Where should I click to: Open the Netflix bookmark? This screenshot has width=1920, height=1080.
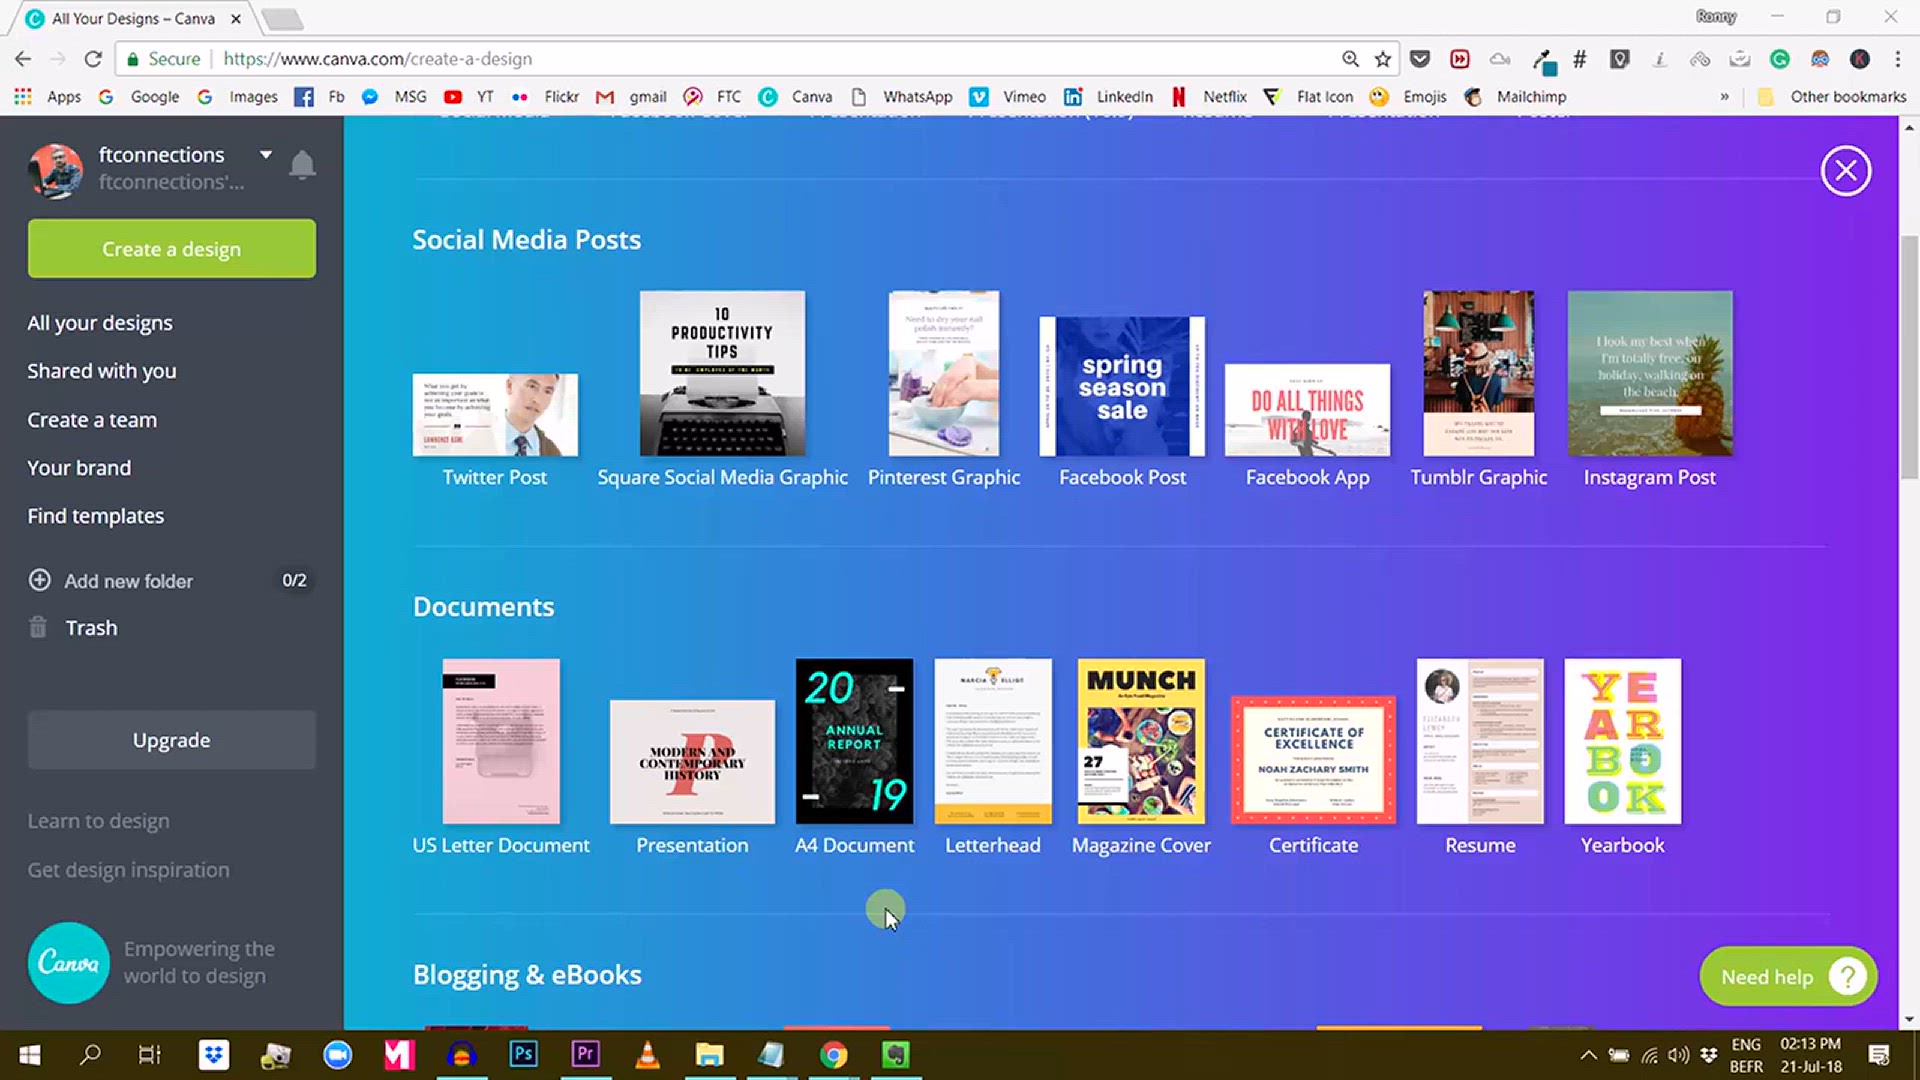point(1209,97)
